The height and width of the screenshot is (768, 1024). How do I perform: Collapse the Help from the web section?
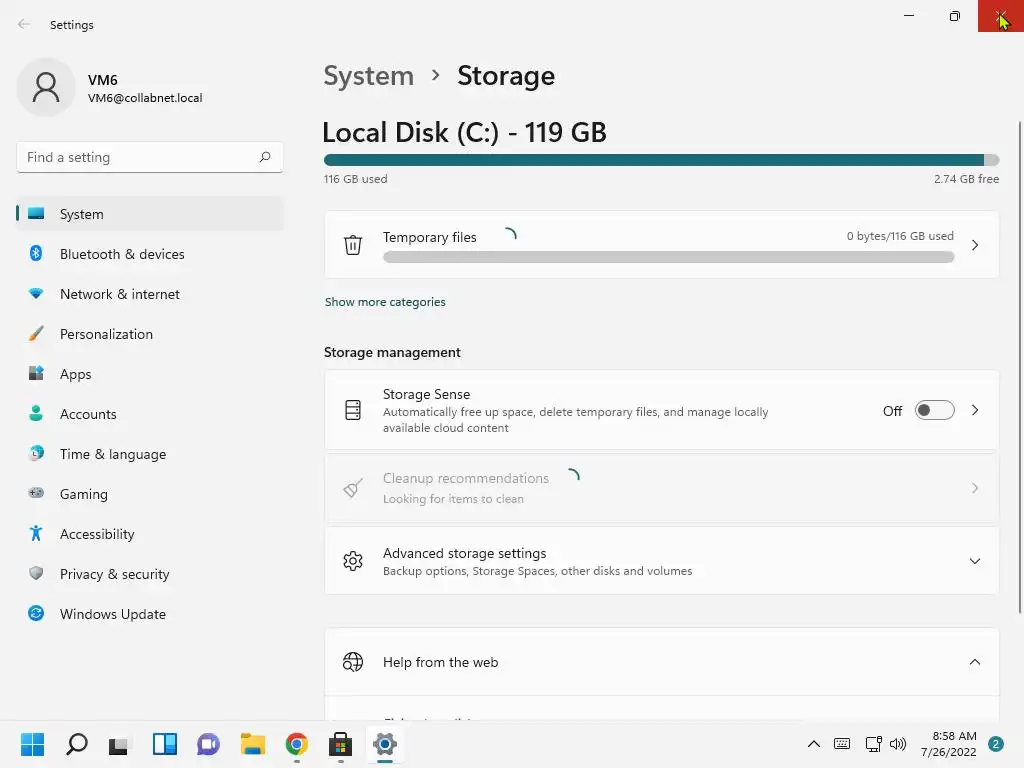point(974,662)
